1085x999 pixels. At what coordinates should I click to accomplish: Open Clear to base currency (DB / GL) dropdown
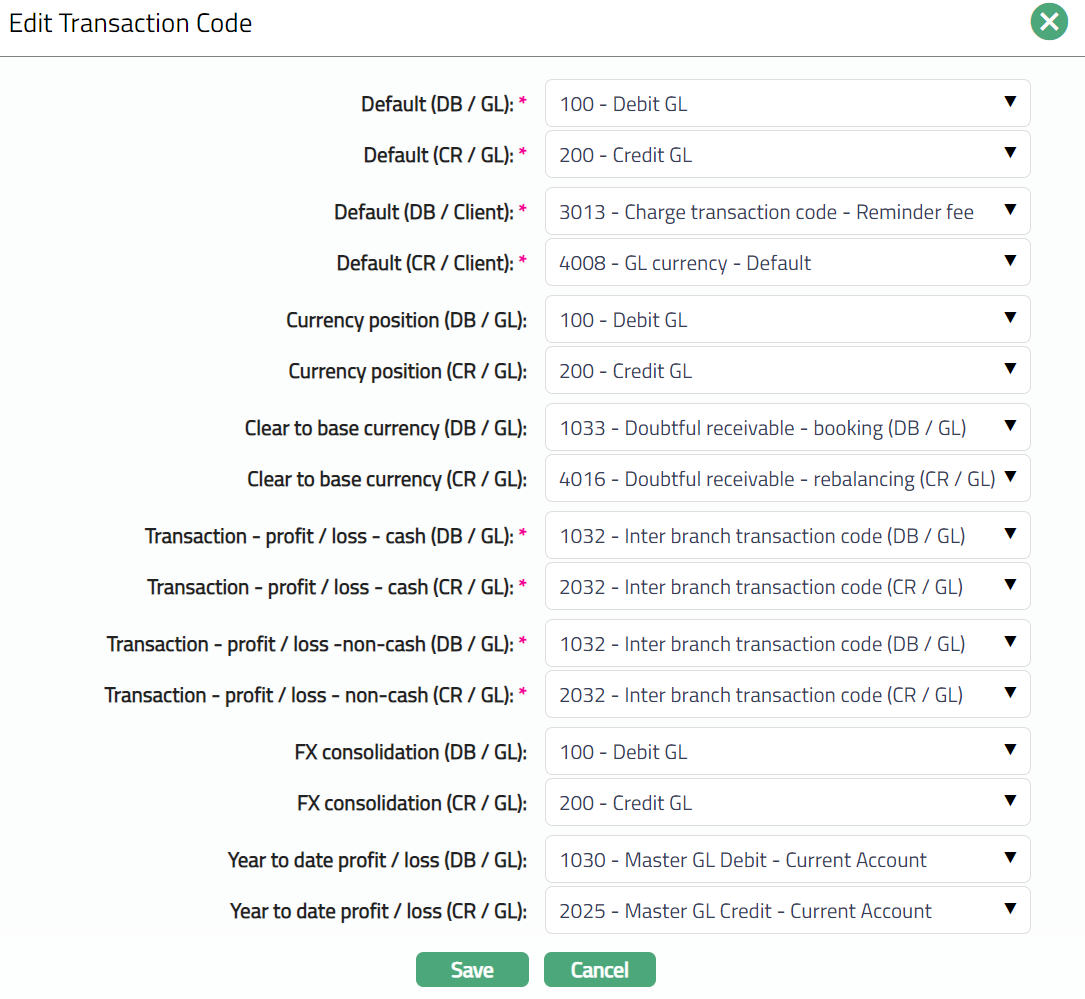click(787, 428)
